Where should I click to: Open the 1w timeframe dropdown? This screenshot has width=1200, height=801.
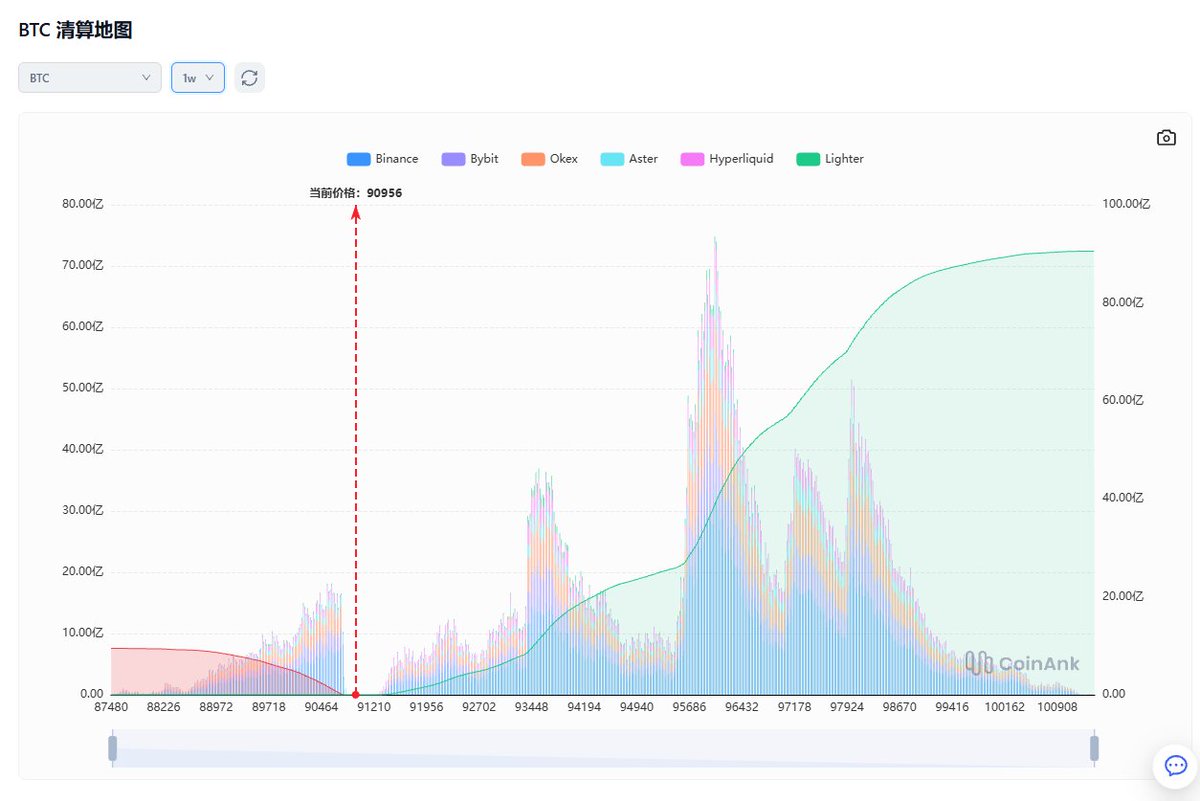click(x=197, y=78)
